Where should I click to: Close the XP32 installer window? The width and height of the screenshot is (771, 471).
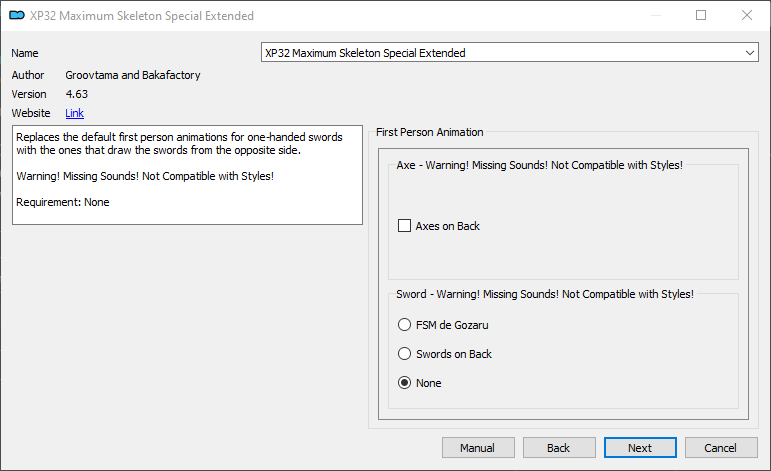(x=747, y=16)
